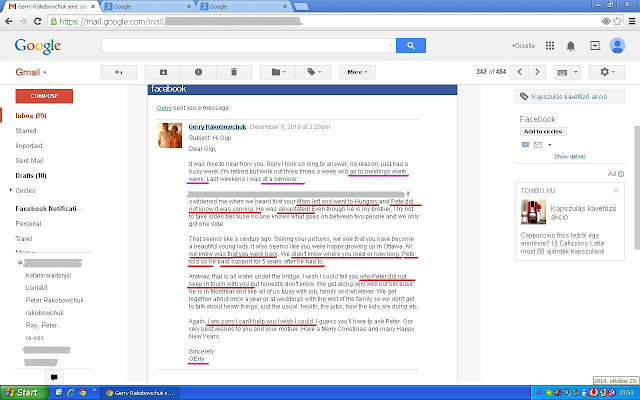The height and width of the screenshot is (400, 640).
Task: Open the Starred folder
Action: click(26, 131)
